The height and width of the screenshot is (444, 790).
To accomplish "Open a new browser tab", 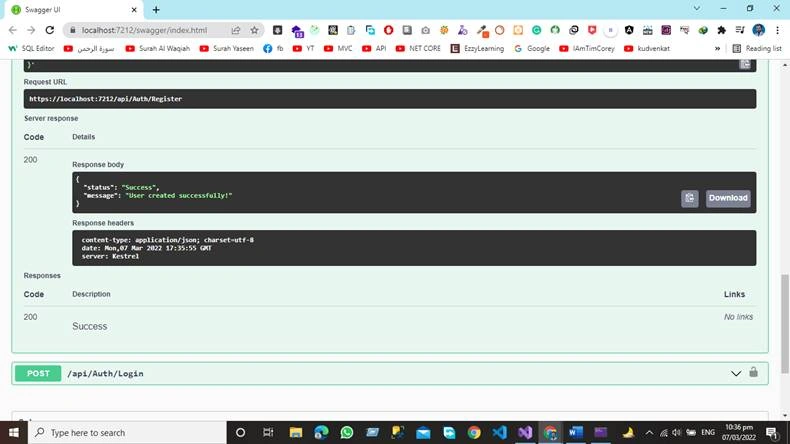I will 156,10.
